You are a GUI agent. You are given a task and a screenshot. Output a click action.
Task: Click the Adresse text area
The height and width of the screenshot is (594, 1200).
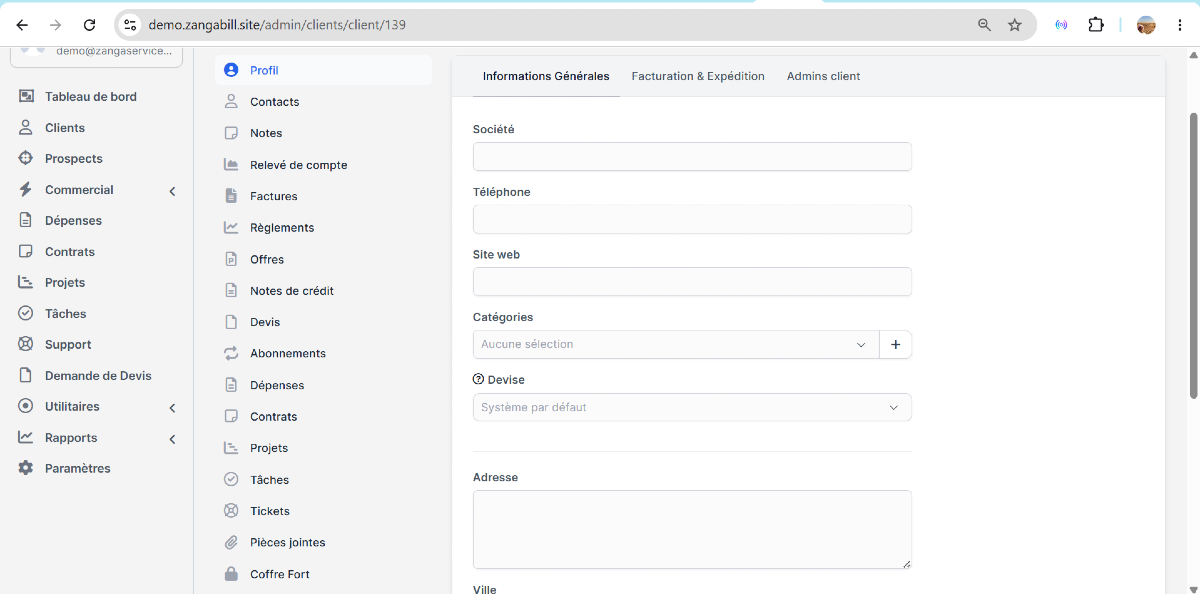(692, 530)
